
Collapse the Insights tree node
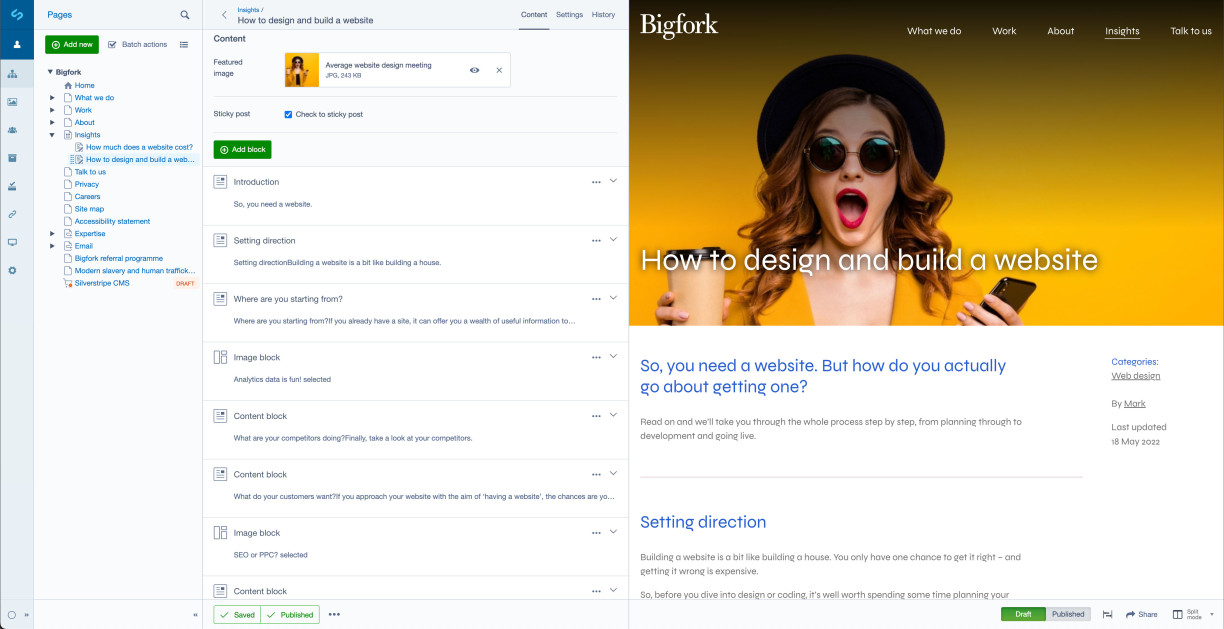click(52, 135)
